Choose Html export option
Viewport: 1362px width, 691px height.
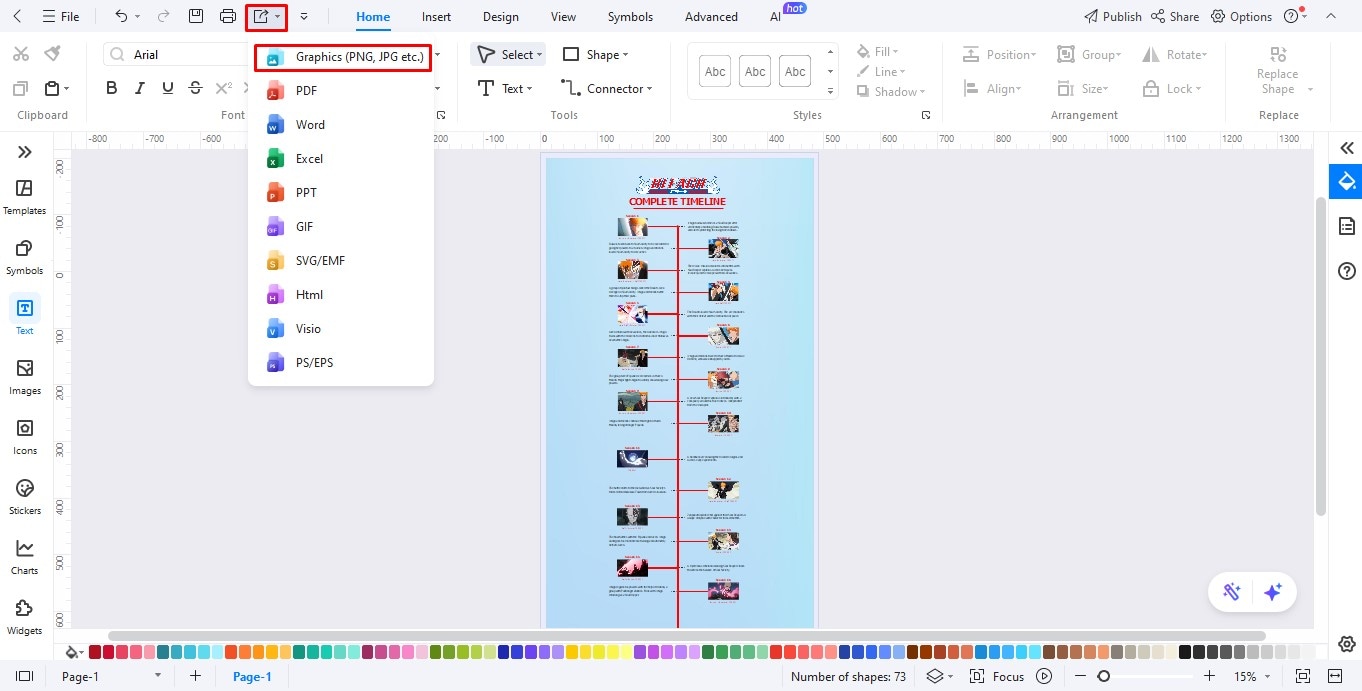pos(340,294)
